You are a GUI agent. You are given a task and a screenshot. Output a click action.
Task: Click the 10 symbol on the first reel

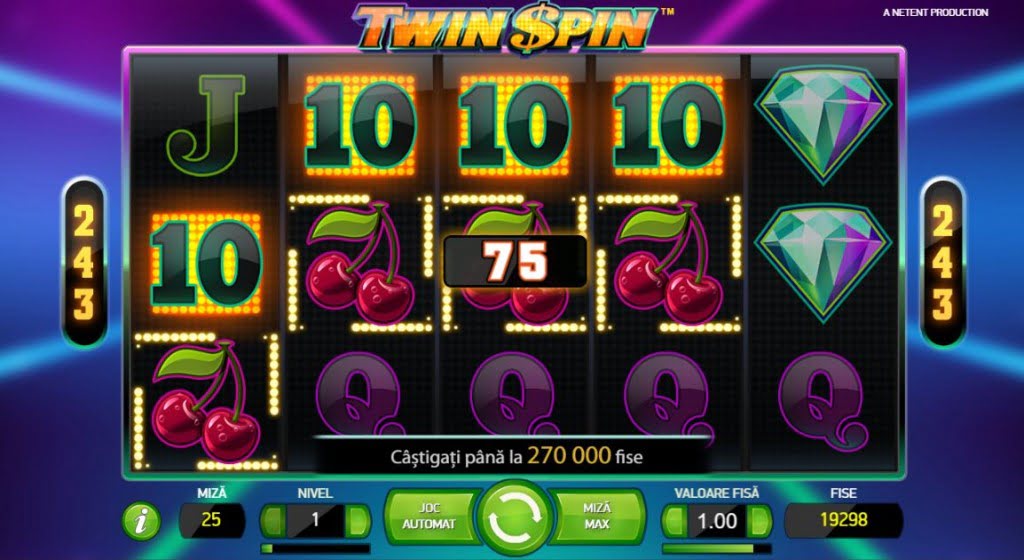tap(206, 263)
